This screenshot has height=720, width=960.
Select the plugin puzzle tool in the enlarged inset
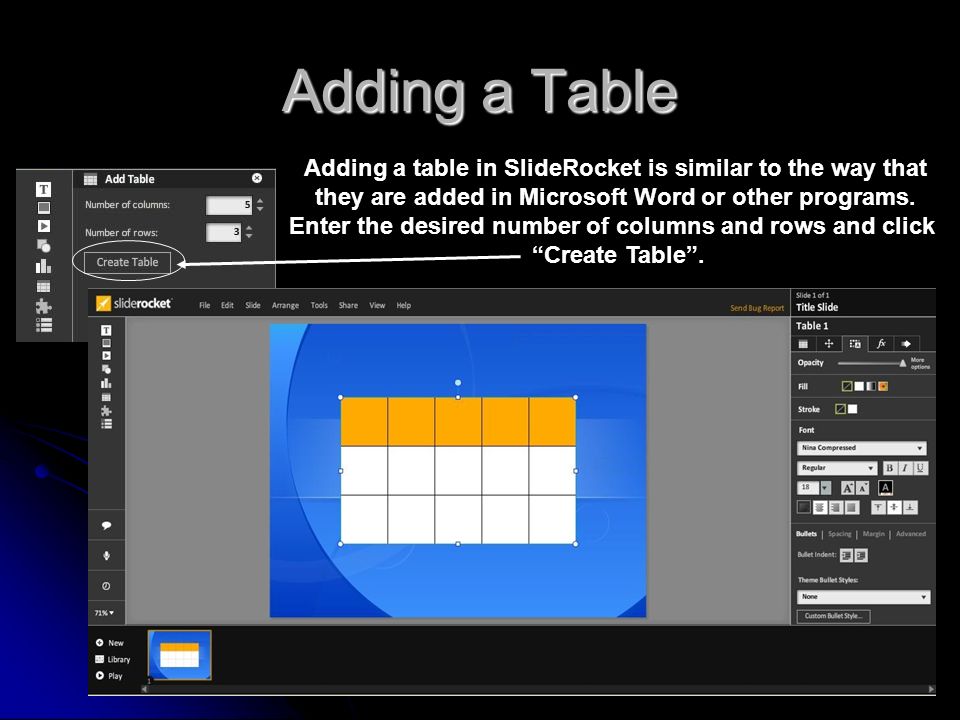43,306
